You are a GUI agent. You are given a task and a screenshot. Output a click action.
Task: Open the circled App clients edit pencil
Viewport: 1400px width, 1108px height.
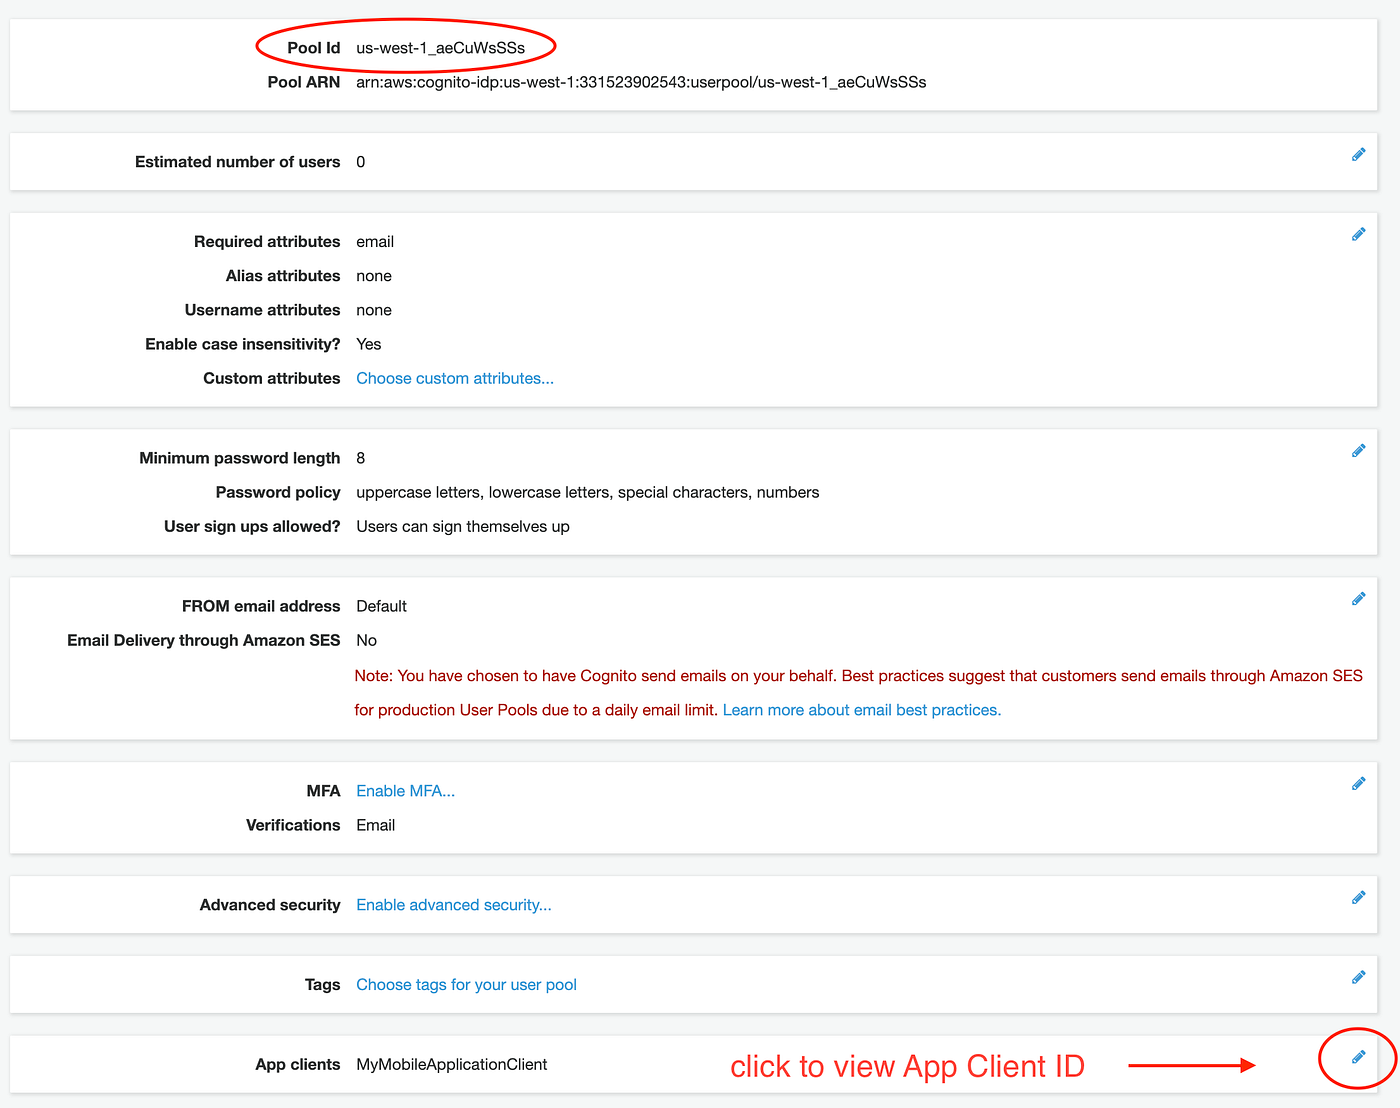tap(1357, 1056)
